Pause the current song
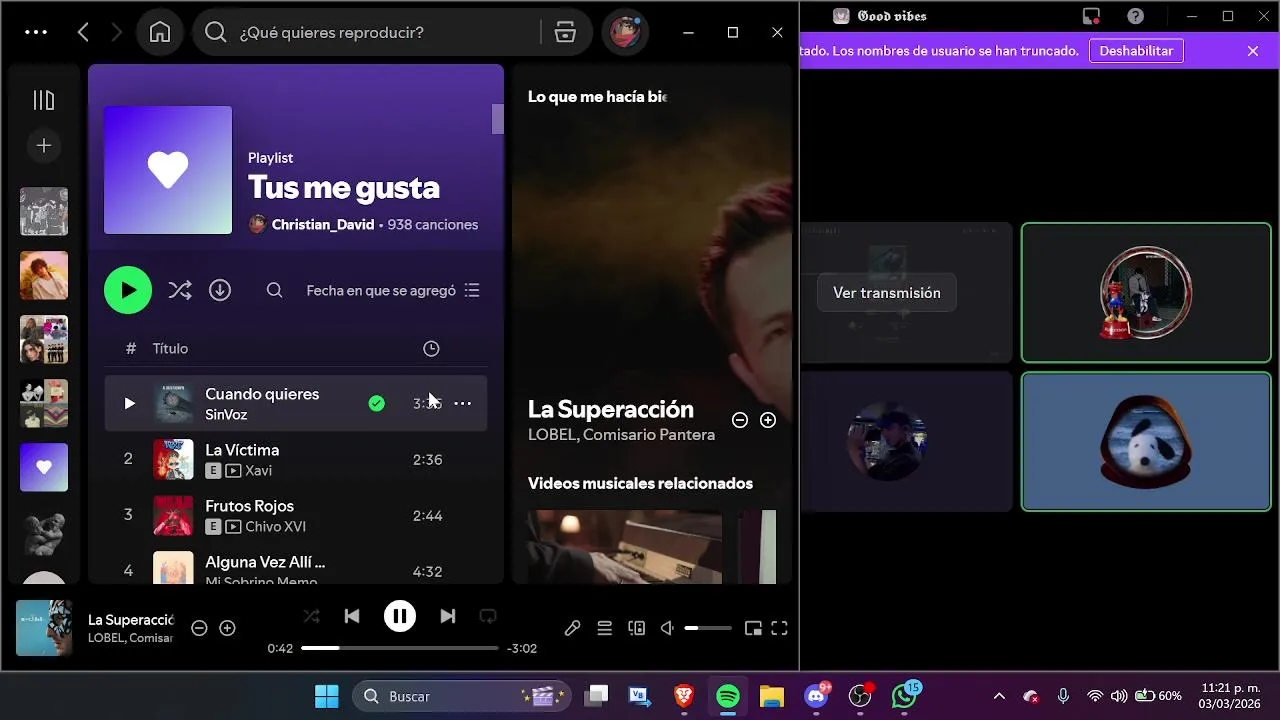1280x720 pixels. (400, 616)
